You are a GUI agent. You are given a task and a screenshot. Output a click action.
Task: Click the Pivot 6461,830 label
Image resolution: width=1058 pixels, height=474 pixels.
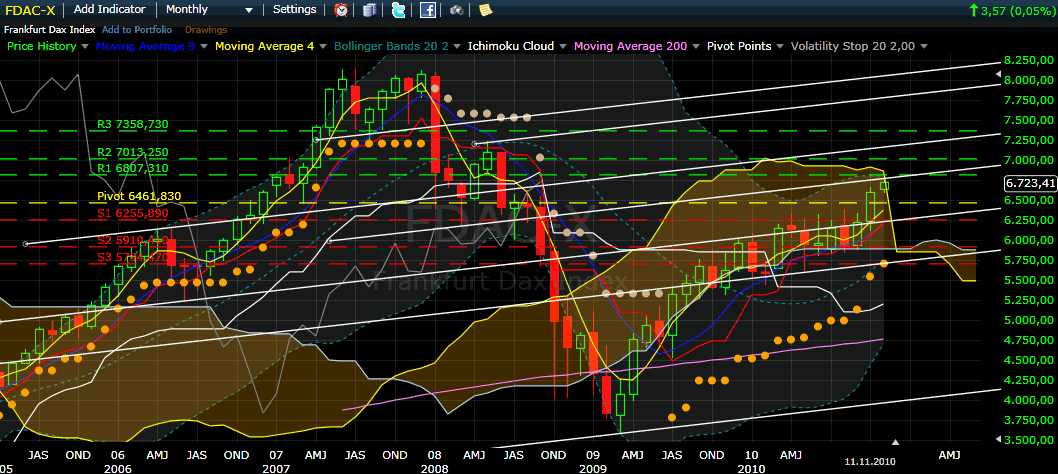pos(140,196)
